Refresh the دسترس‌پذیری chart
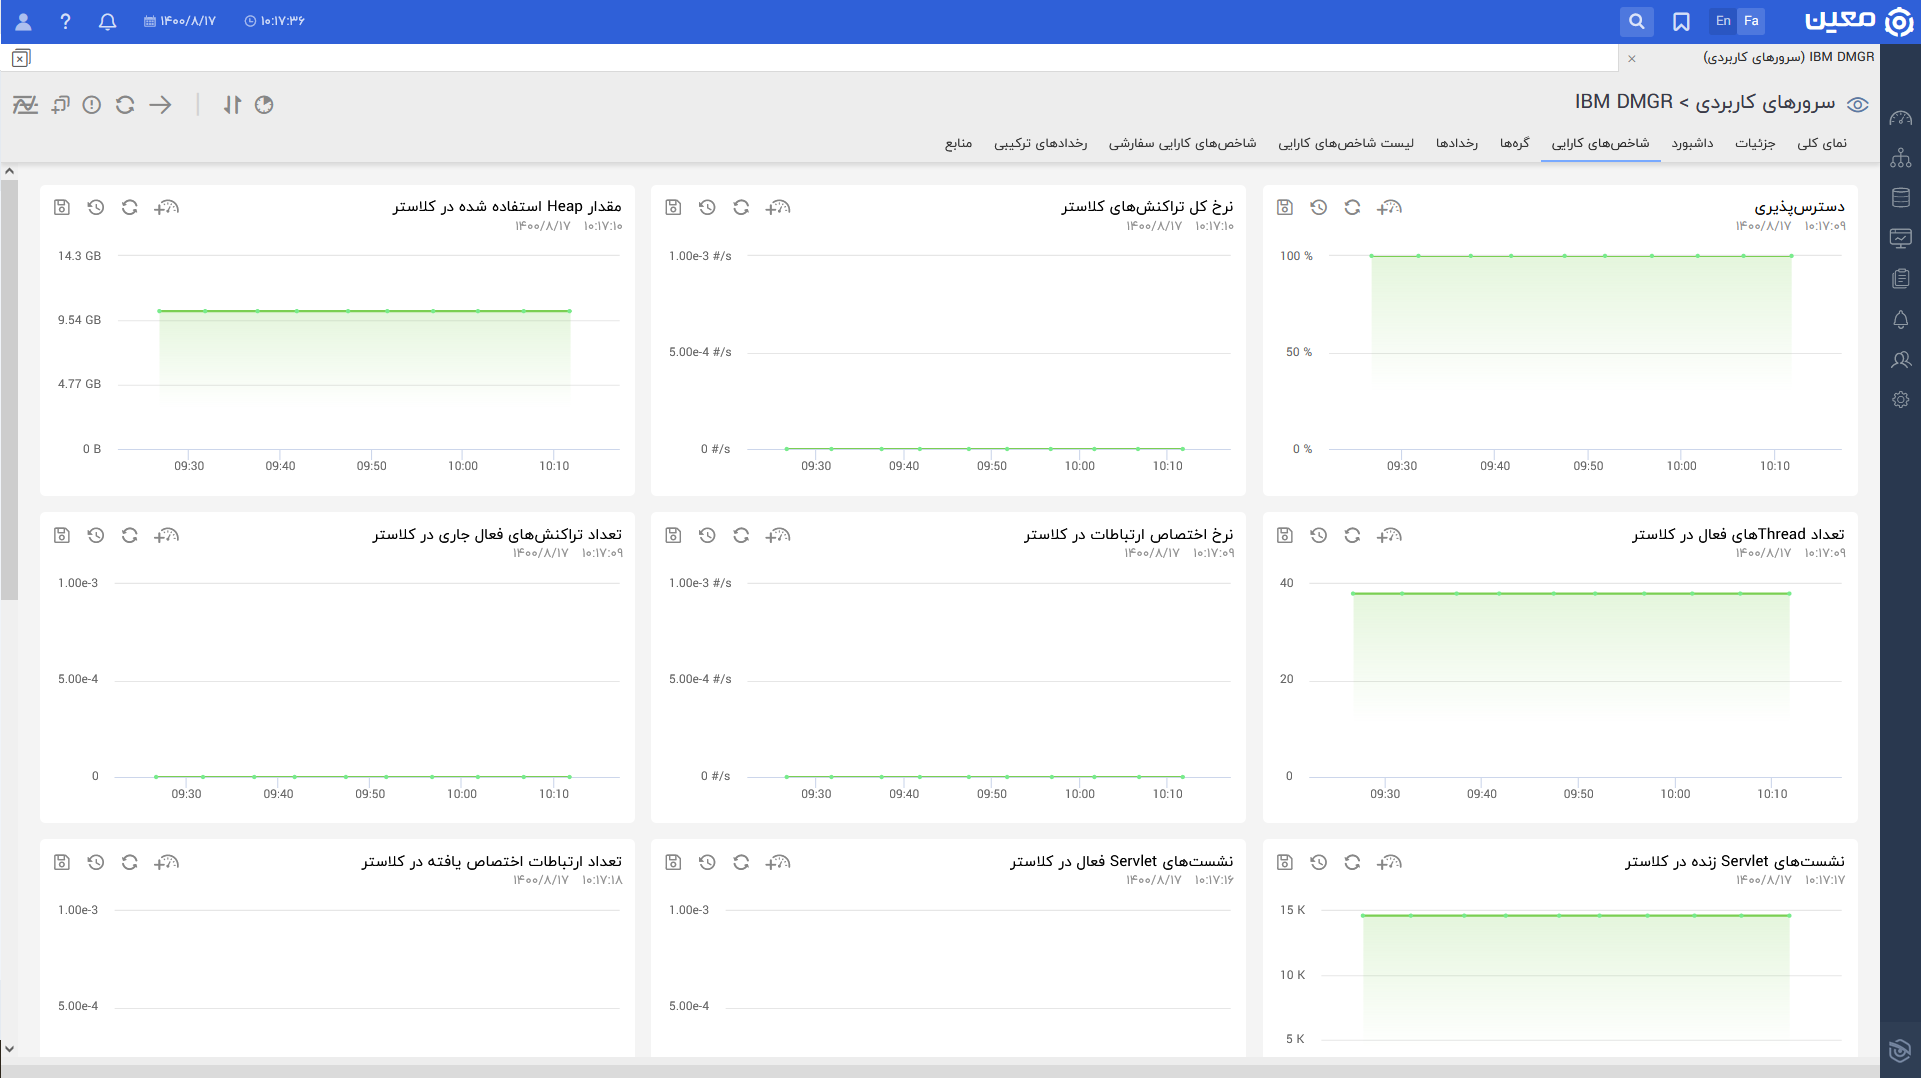Viewport: 1921px width, 1078px height. click(x=1352, y=207)
